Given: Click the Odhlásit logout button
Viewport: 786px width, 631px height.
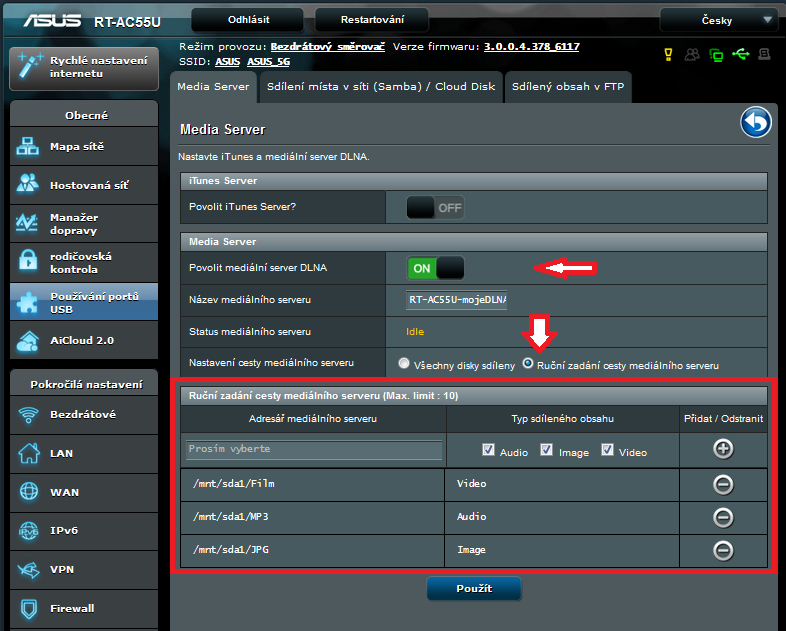Looking at the screenshot, I should (x=247, y=20).
